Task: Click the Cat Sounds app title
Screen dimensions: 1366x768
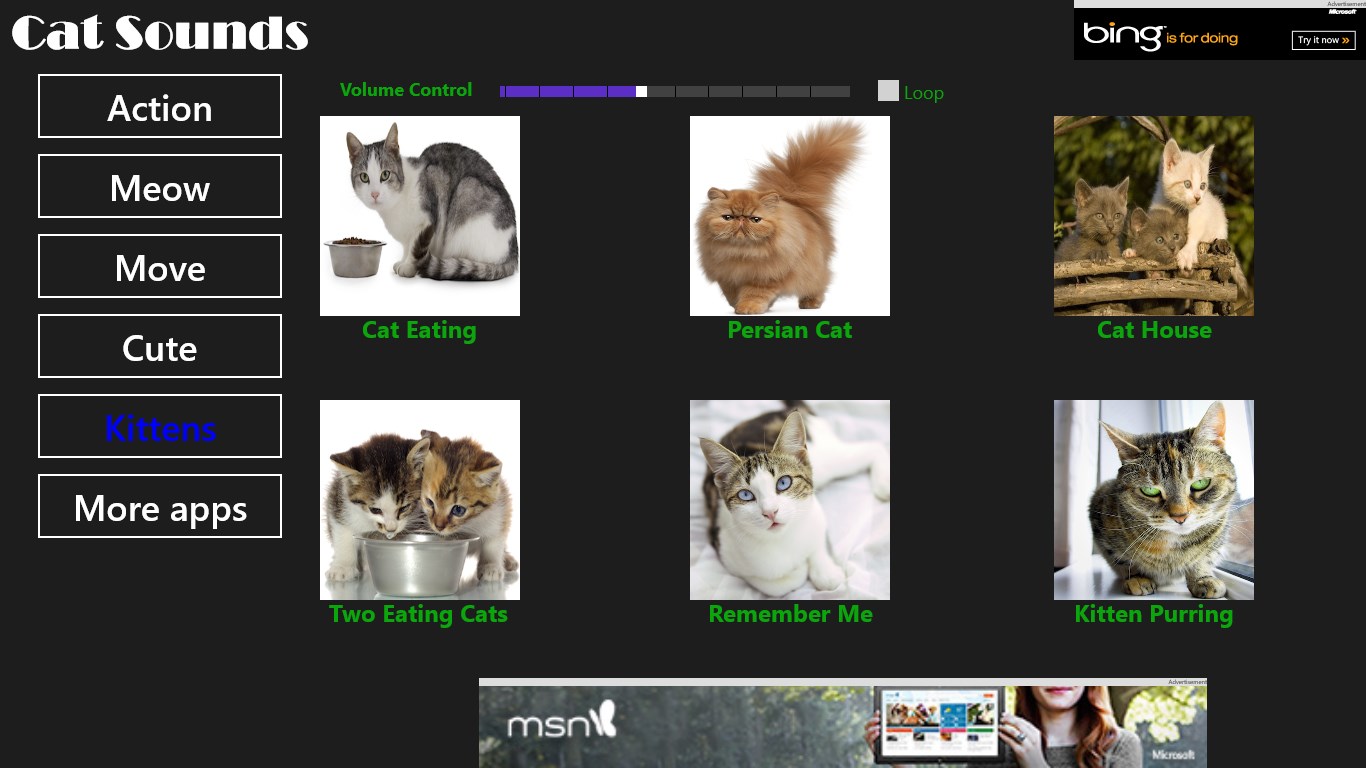Action: 160,33
